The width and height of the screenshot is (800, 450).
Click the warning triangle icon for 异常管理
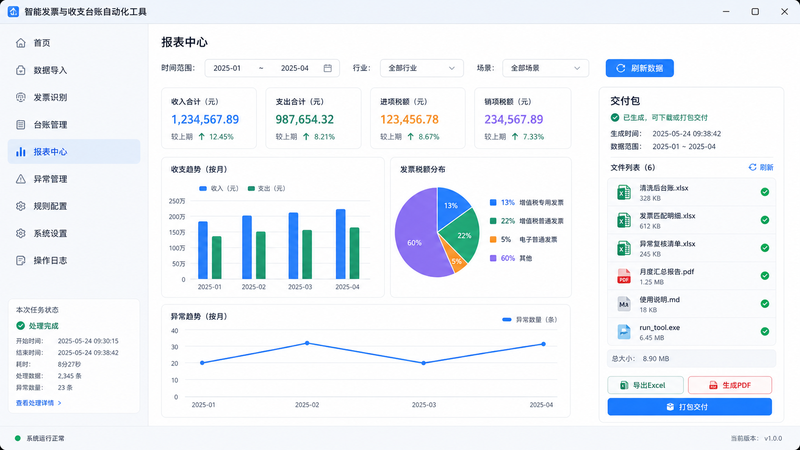tap(20, 179)
